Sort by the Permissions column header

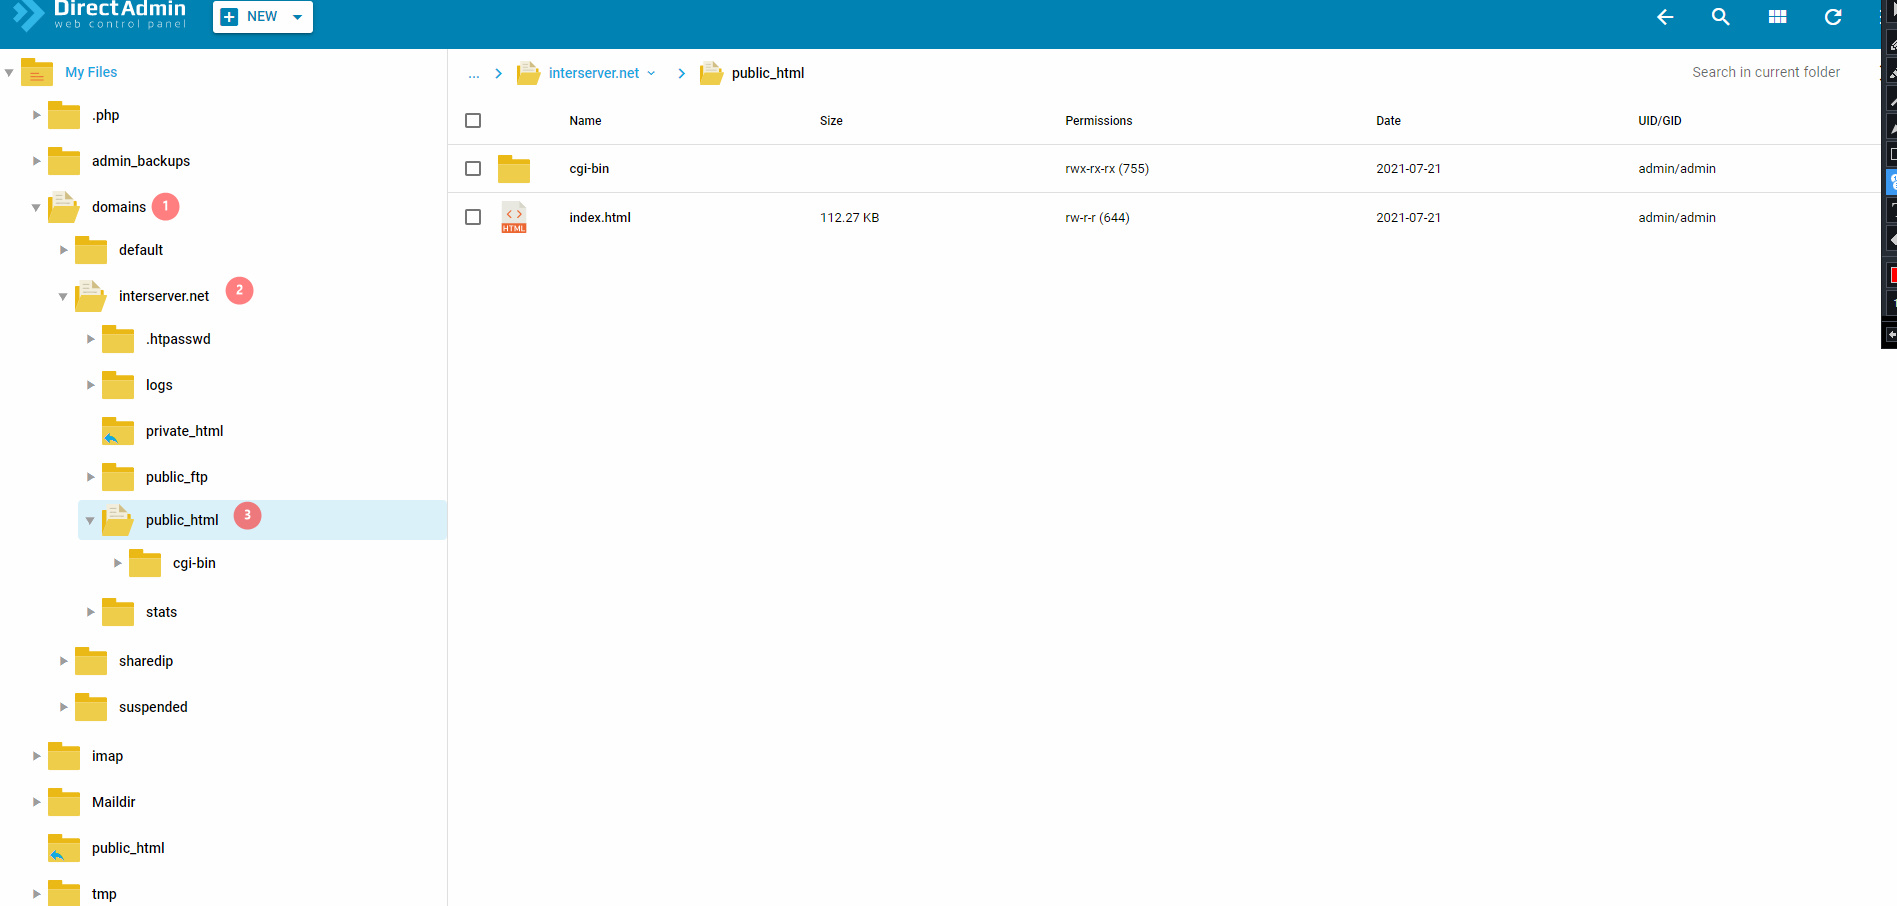pos(1098,121)
